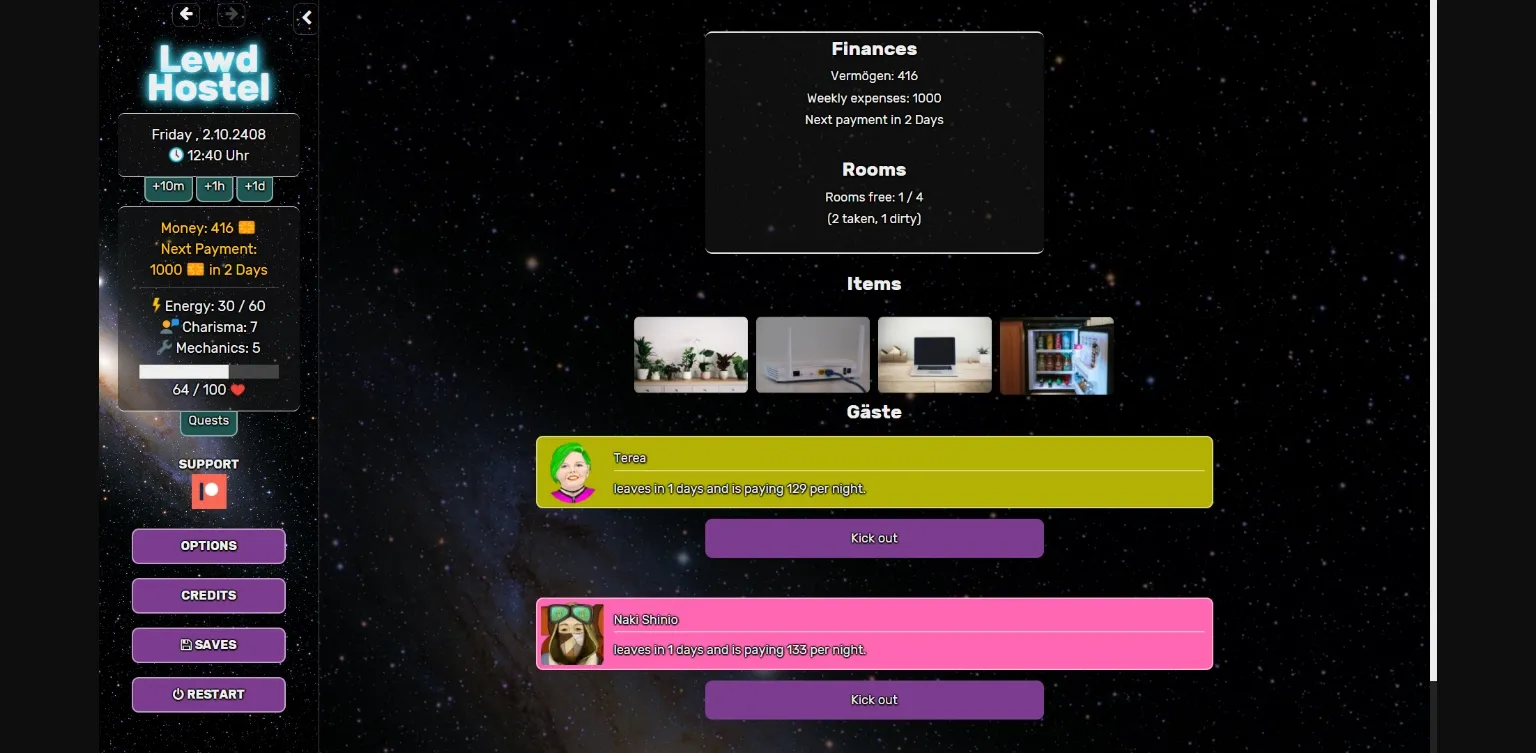
Task: Click the clock icon beside 12:40 Uhr
Action: tap(176, 155)
